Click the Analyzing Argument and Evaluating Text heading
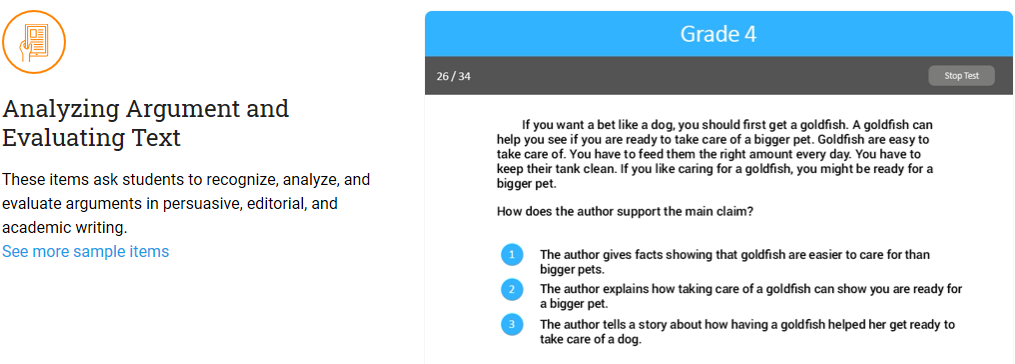This screenshot has width=1015, height=364. pos(146,123)
